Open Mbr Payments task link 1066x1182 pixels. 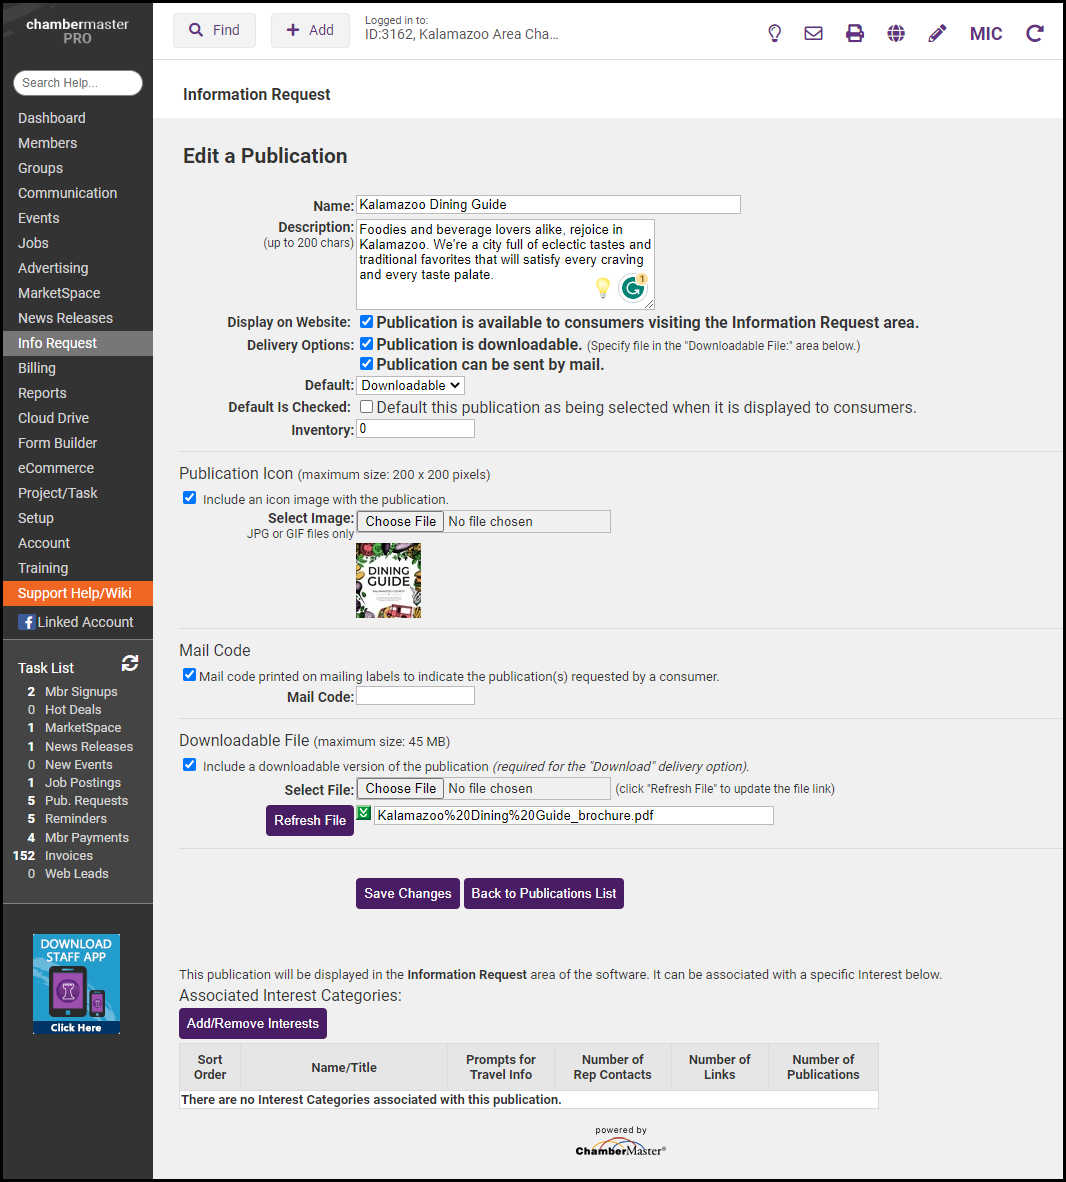coord(87,838)
